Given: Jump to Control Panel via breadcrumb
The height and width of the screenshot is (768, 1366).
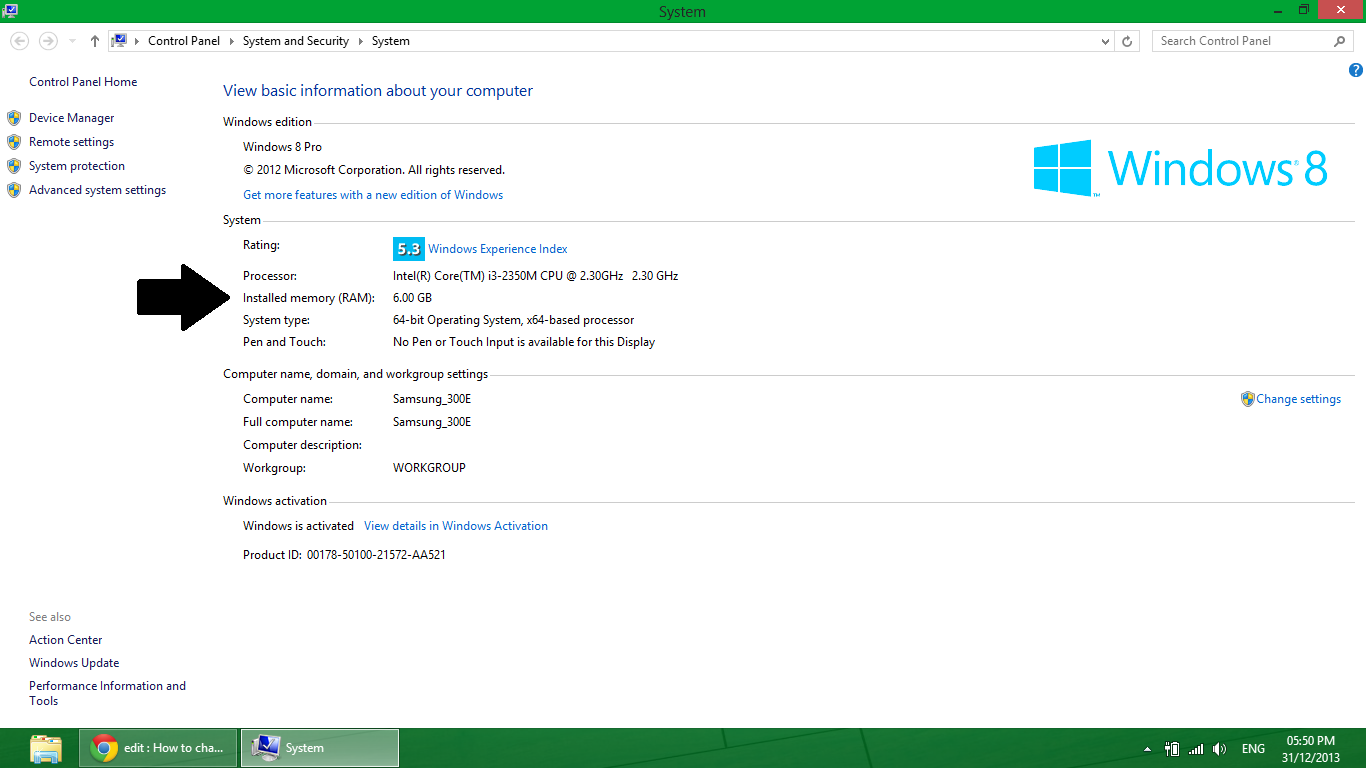Looking at the screenshot, I should 184,41.
